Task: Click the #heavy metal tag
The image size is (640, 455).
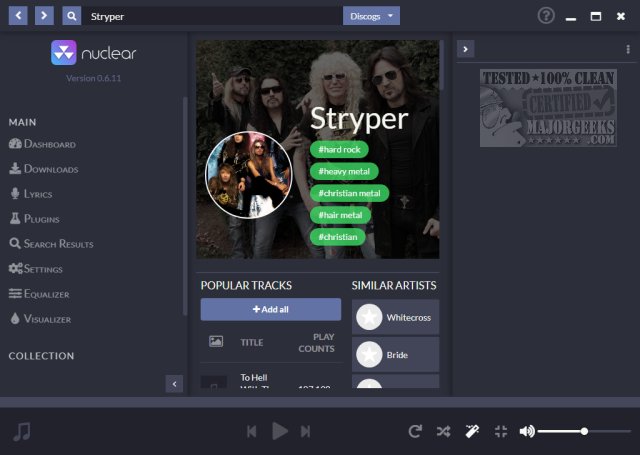Action: click(344, 171)
